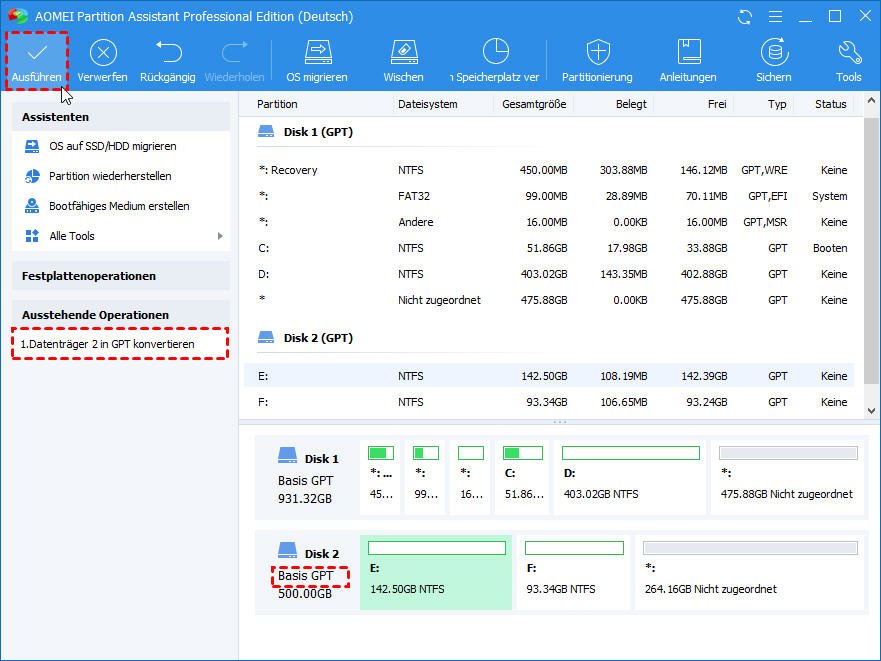Open Alle Tools entry
This screenshot has height=661, width=881.
click(x=72, y=236)
